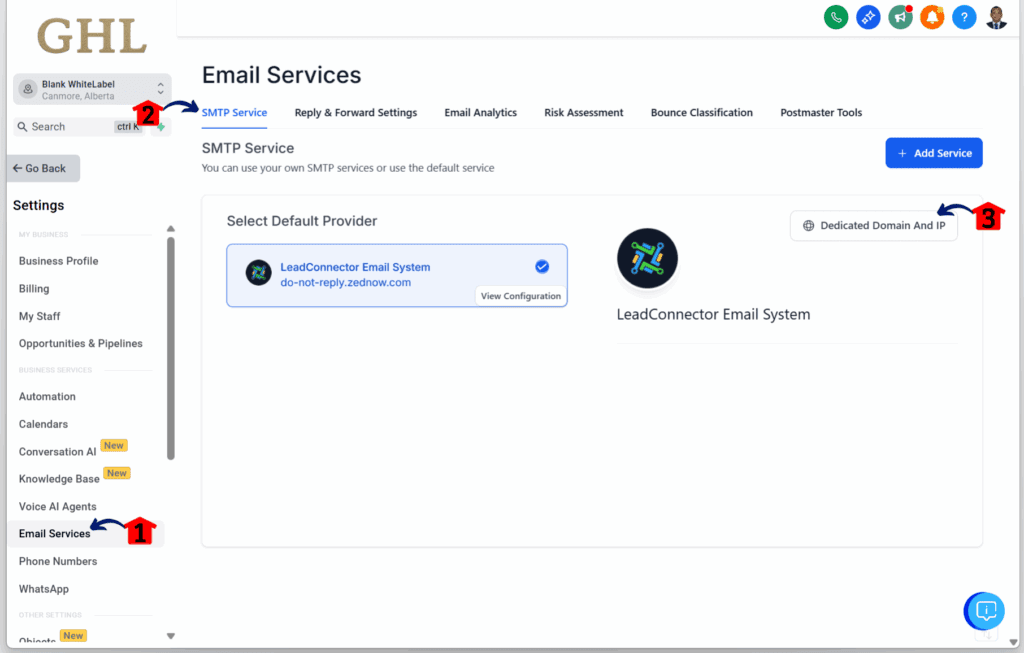Click the do-not-reply.zednow.com domain text
The image size is (1024, 653).
pyautogui.click(x=345, y=283)
